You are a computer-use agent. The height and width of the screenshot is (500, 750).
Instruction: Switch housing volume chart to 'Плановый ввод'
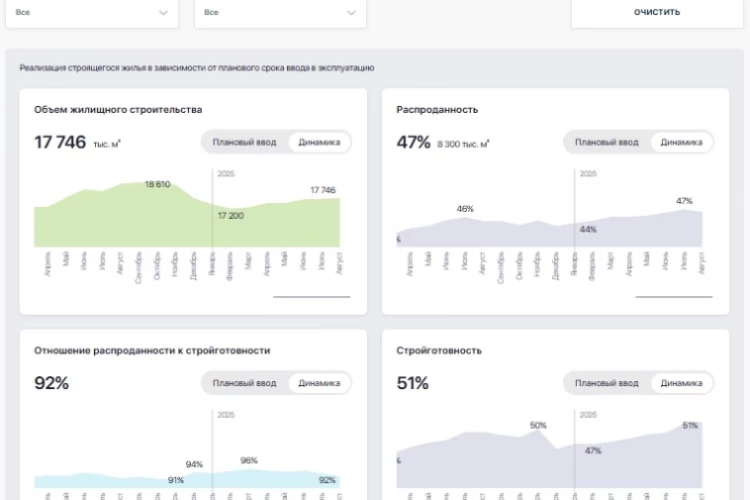(x=244, y=142)
